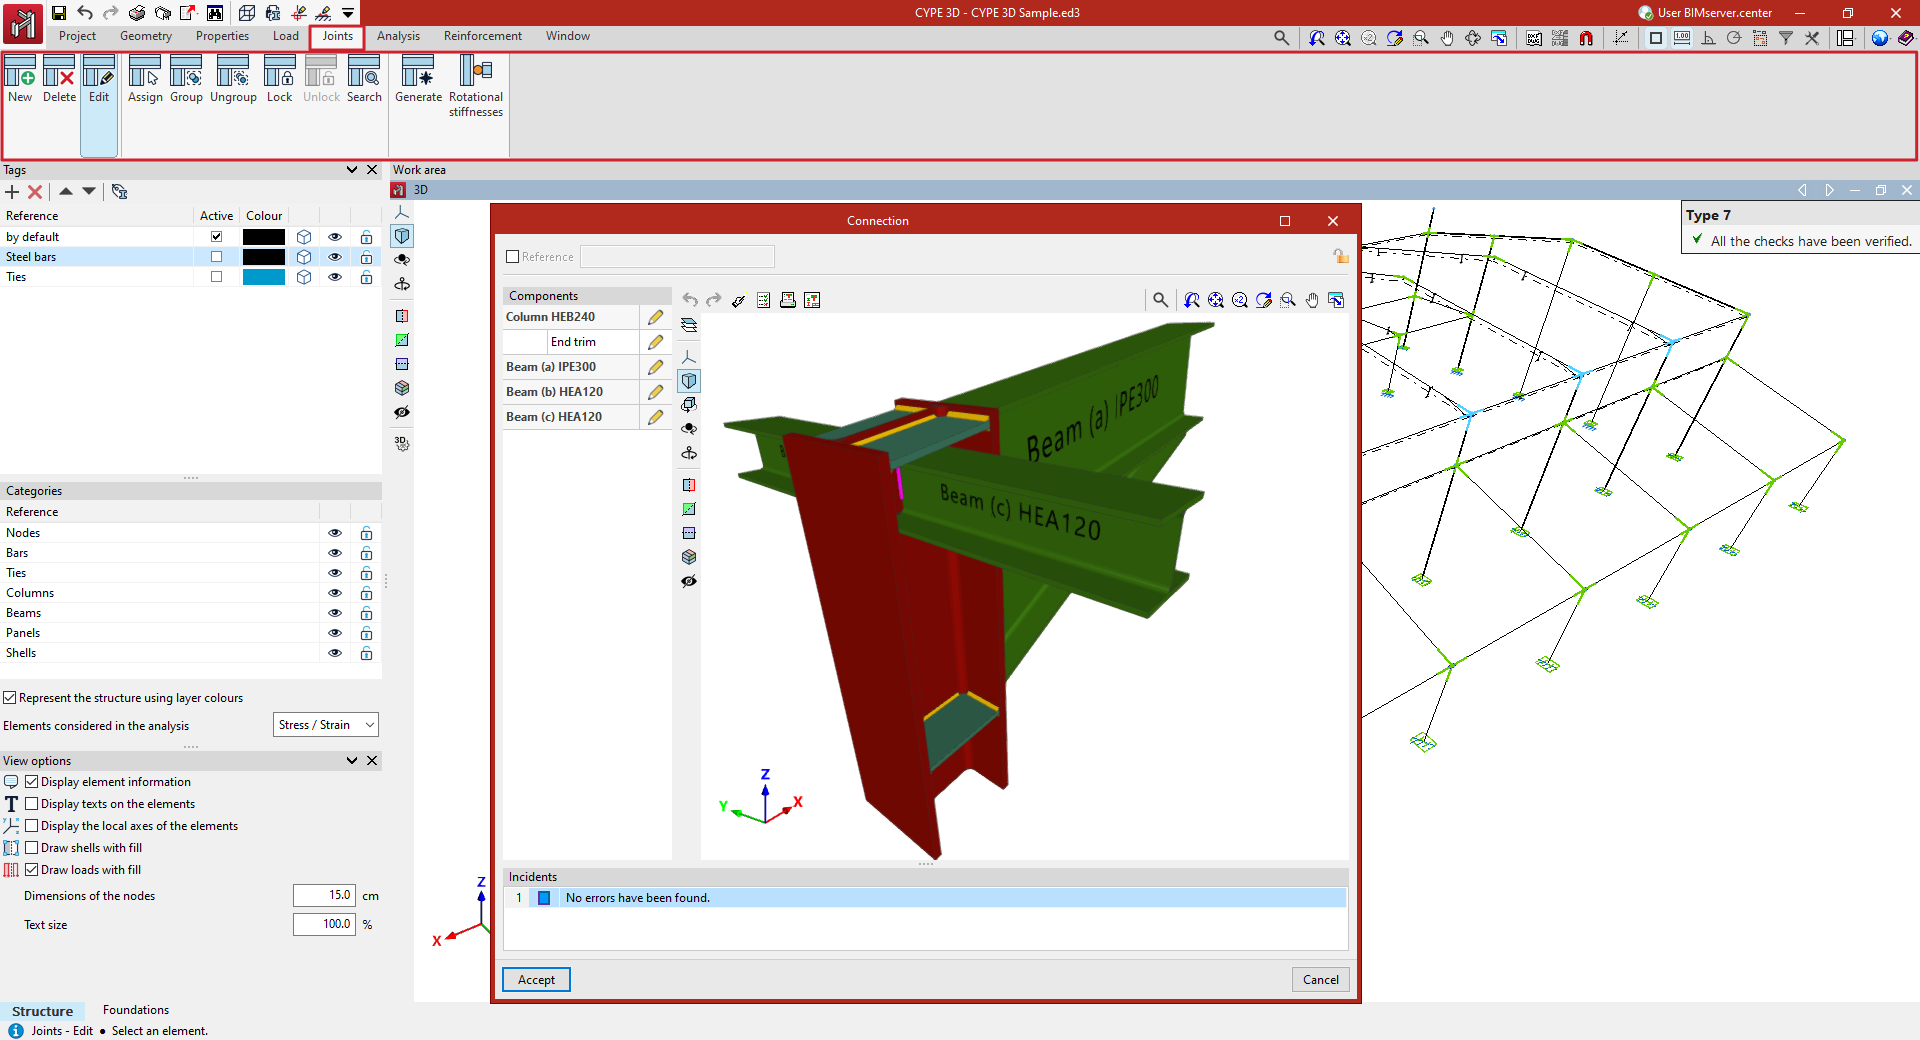Toggle Active checkbox for Steel bars tag
Image resolution: width=1920 pixels, height=1040 pixels.
pyautogui.click(x=216, y=257)
